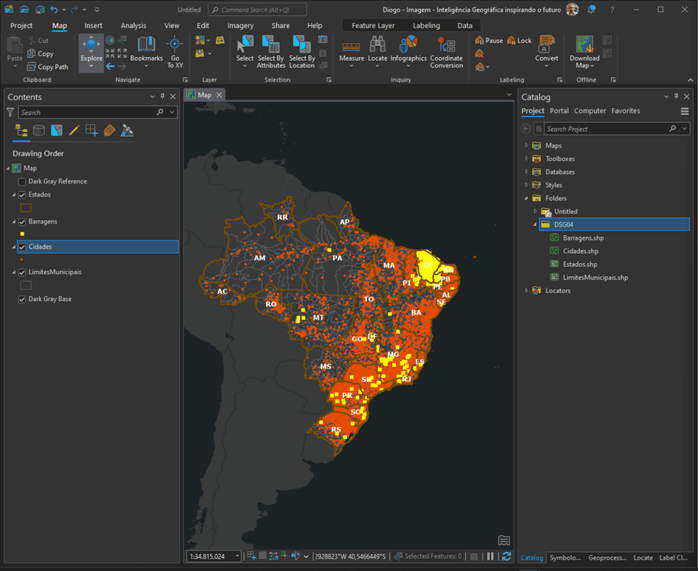The image size is (698, 571).
Task: Uncheck the Barragens layer checkbox
Action: [x=22, y=221]
